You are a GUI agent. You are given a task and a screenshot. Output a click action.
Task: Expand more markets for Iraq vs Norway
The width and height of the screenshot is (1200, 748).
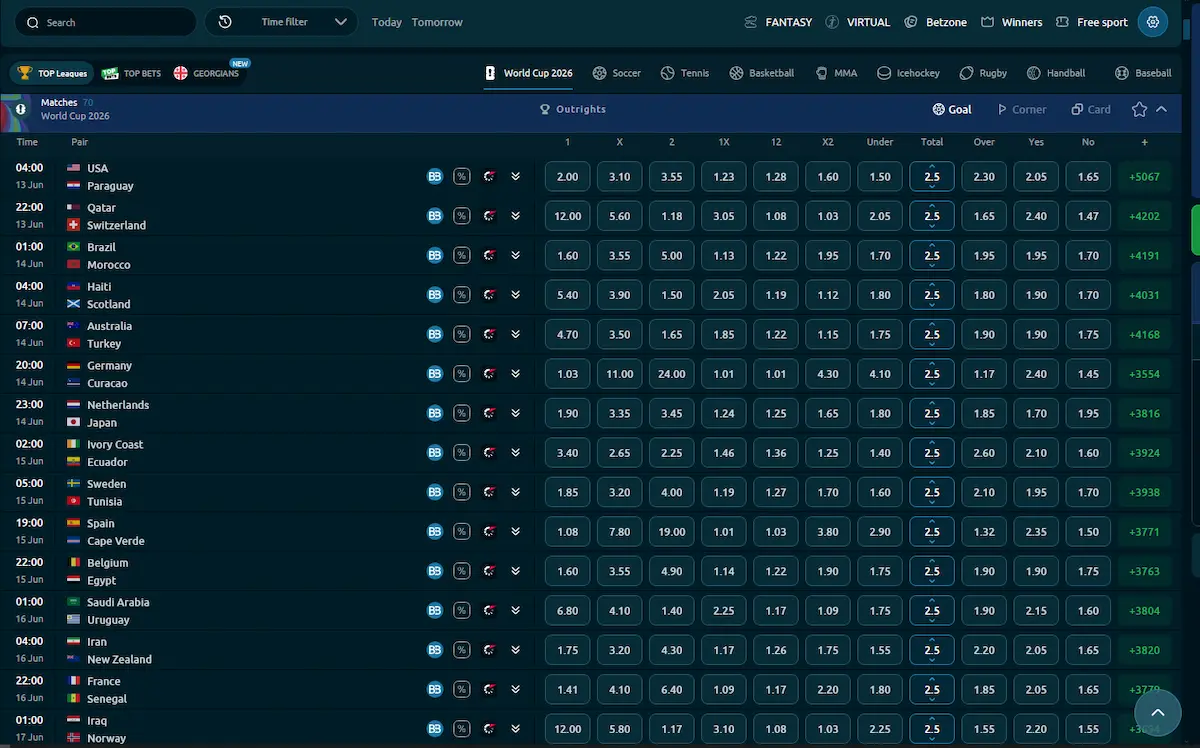click(x=515, y=729)
